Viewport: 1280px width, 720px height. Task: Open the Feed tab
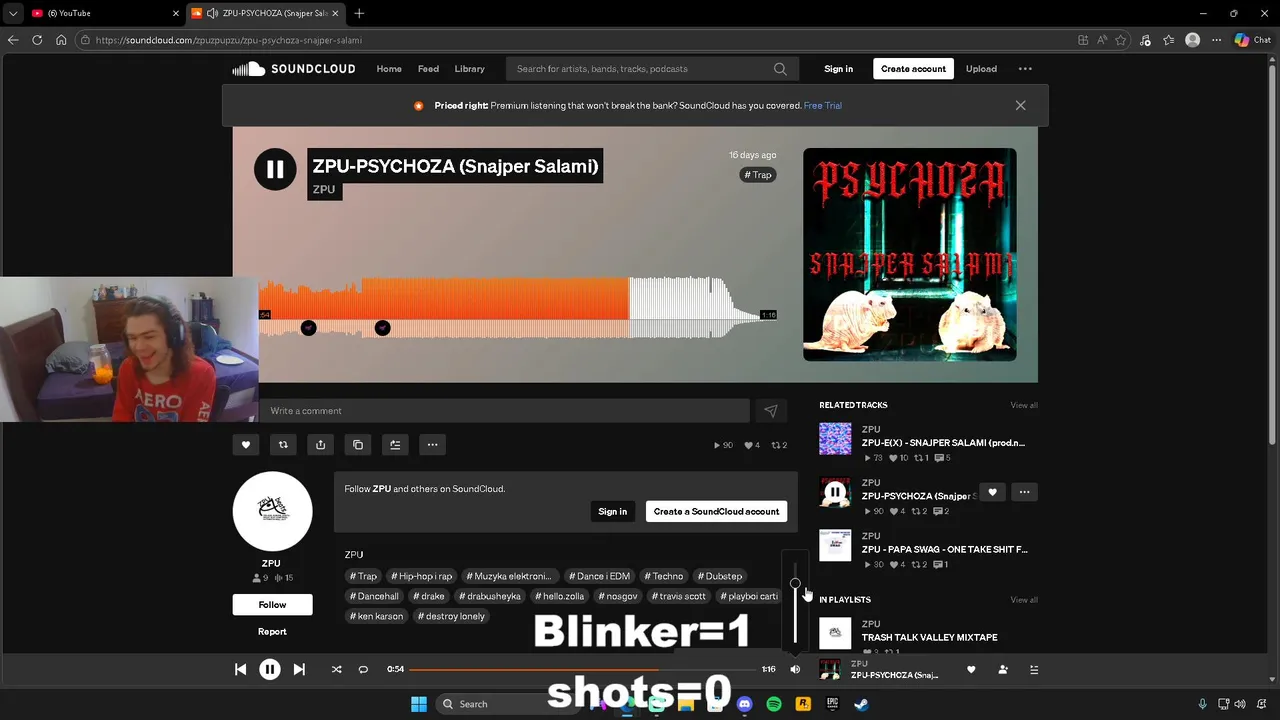tap(428, 69)
